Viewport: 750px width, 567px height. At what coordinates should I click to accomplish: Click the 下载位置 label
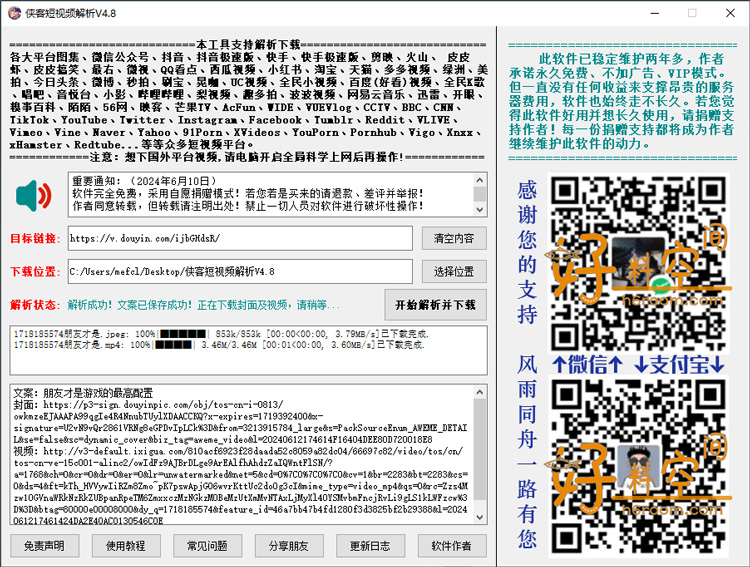(x=35, y=272)
